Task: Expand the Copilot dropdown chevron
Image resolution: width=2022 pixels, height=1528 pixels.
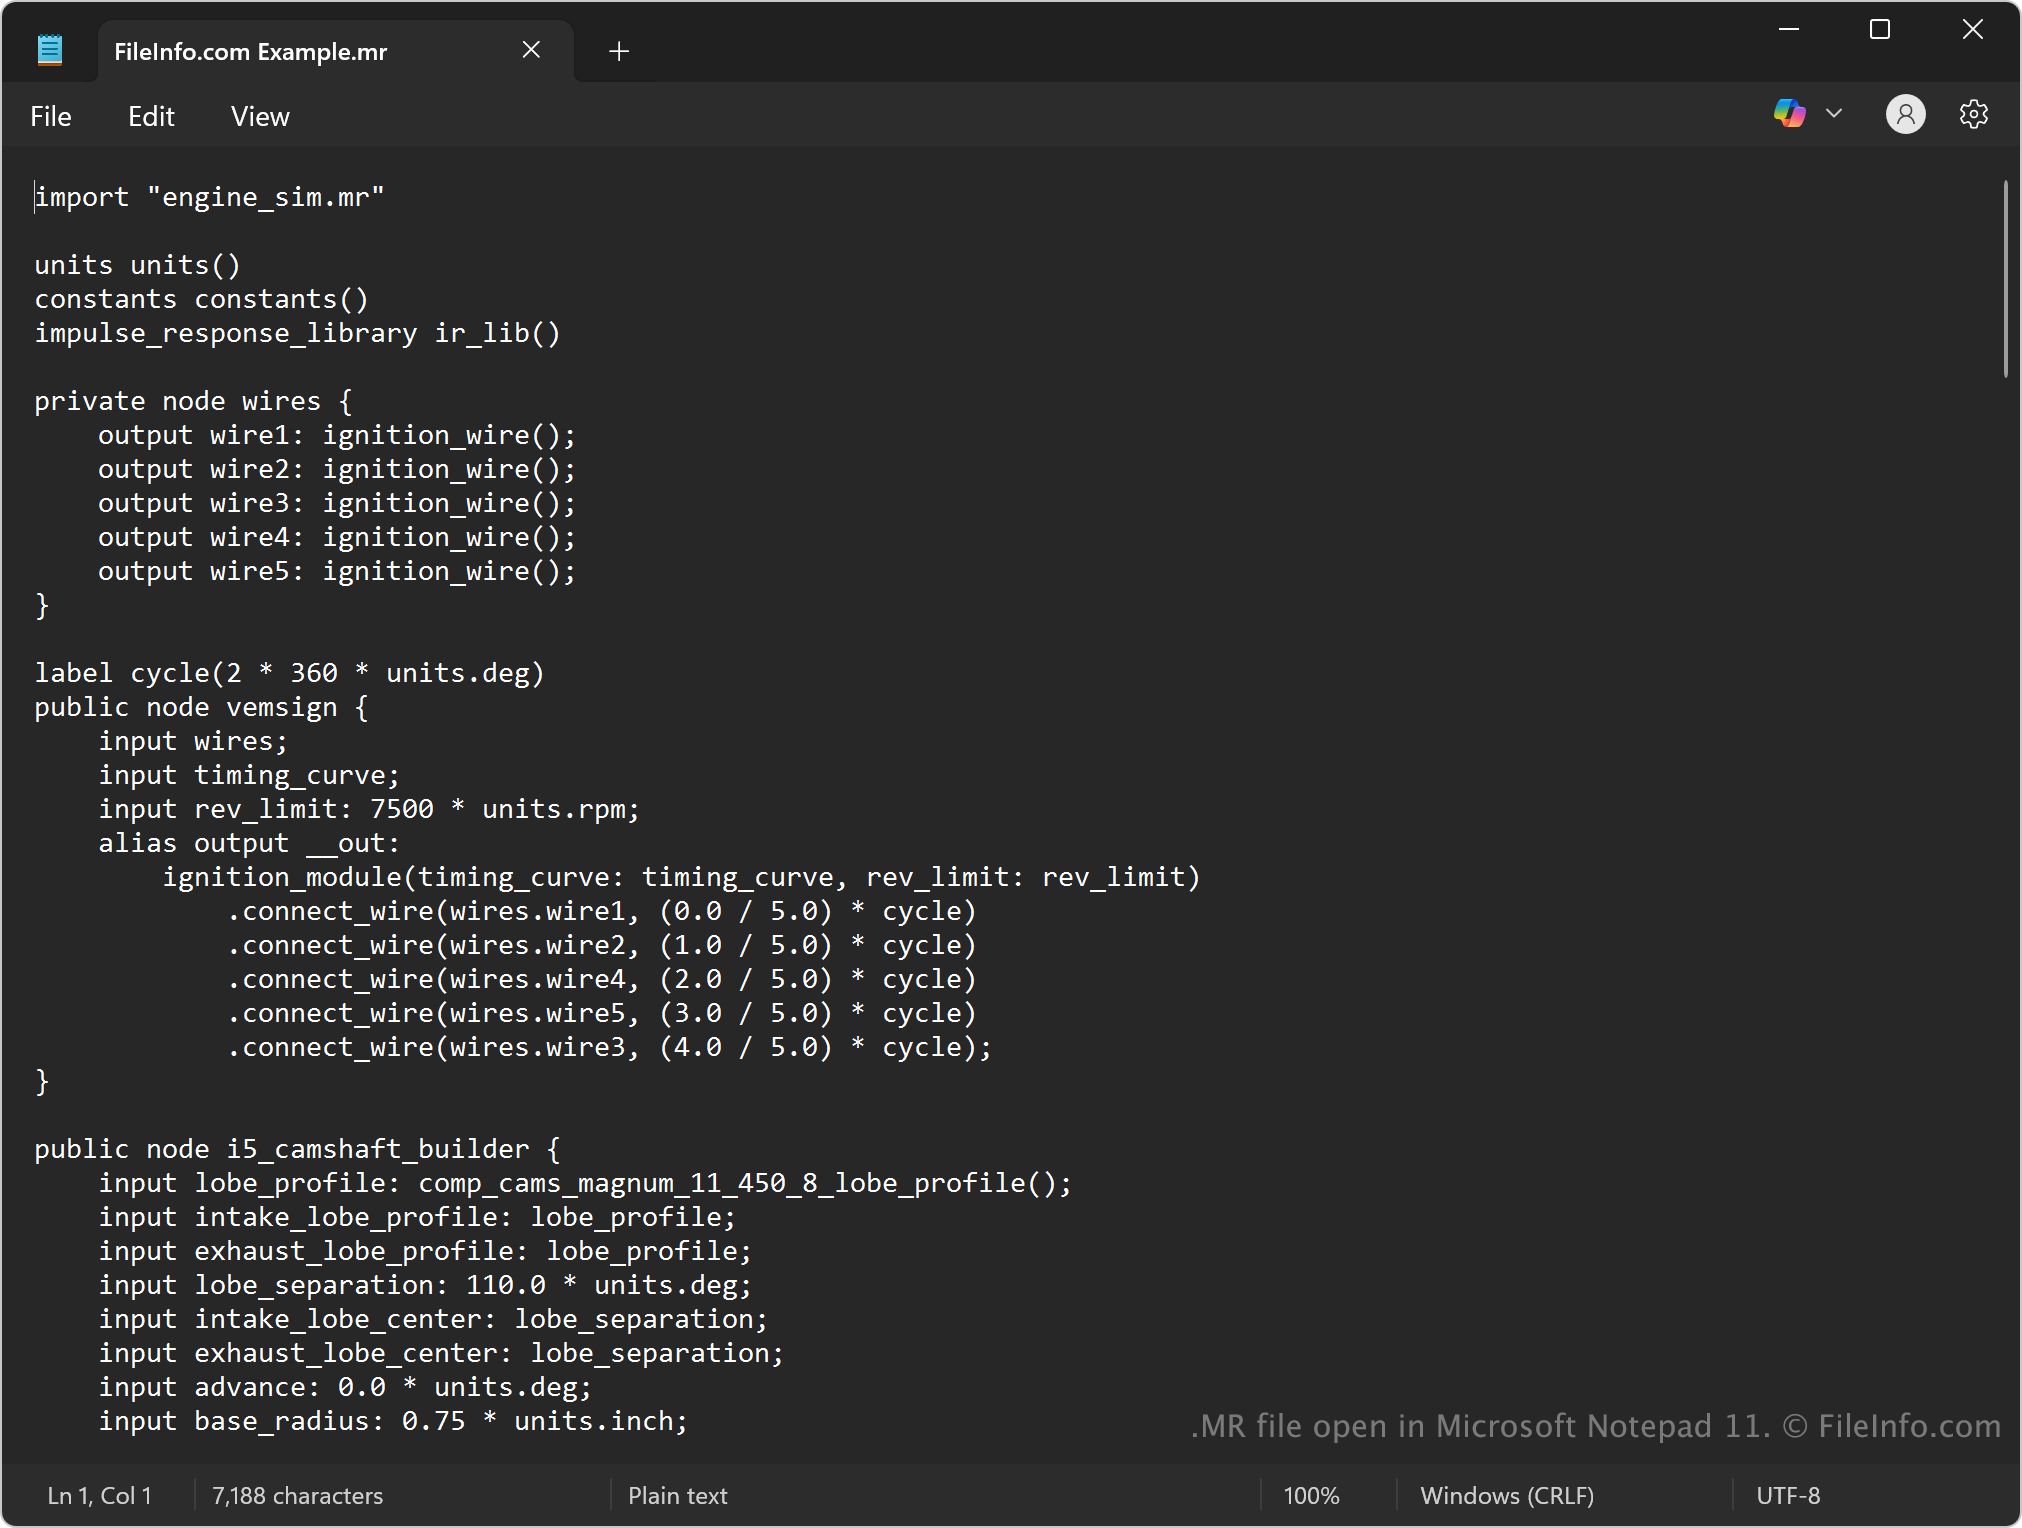Action: tap(1833, 114)
